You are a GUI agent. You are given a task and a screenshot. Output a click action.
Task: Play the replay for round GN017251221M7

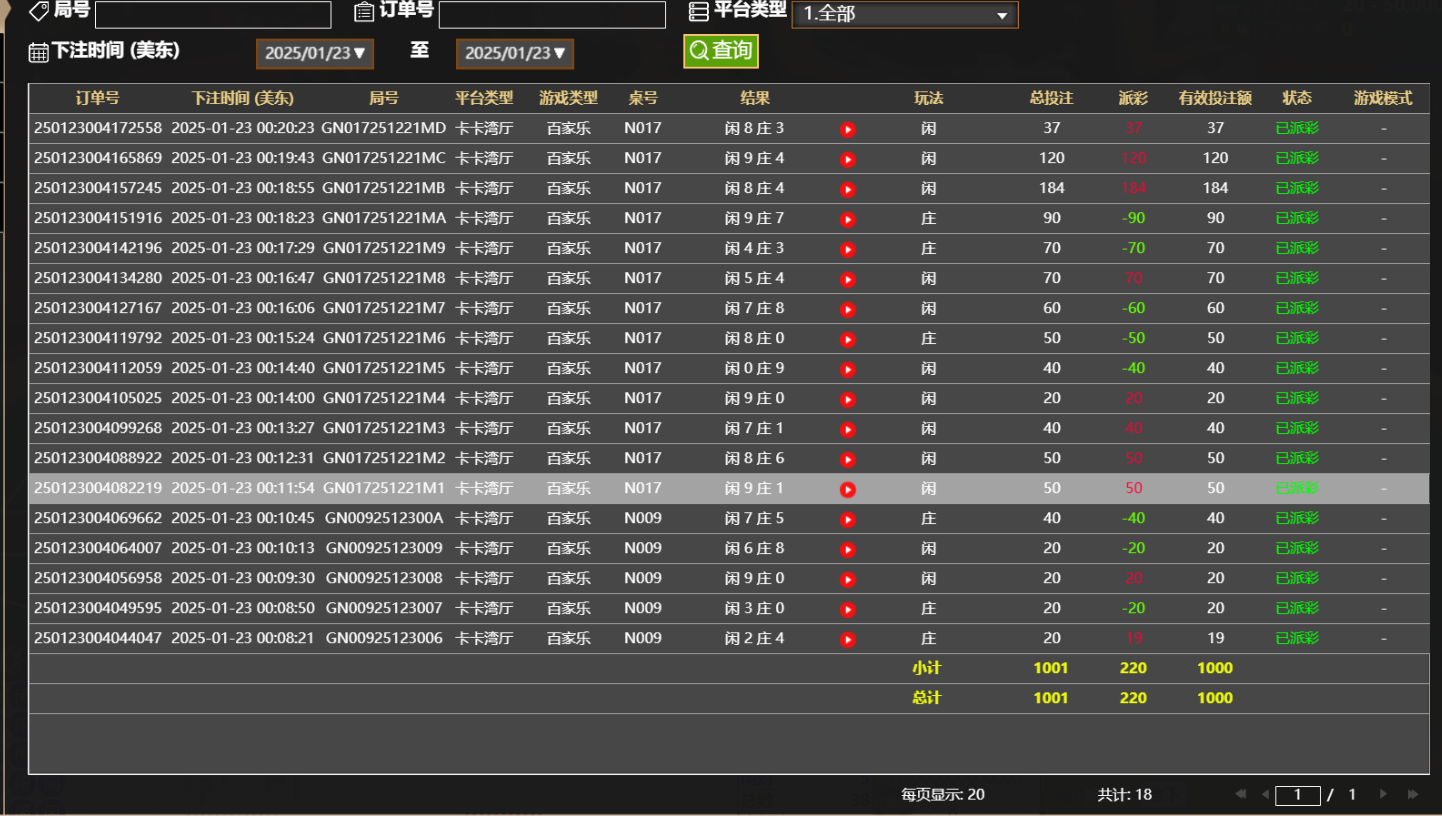[x=847, y=308]
